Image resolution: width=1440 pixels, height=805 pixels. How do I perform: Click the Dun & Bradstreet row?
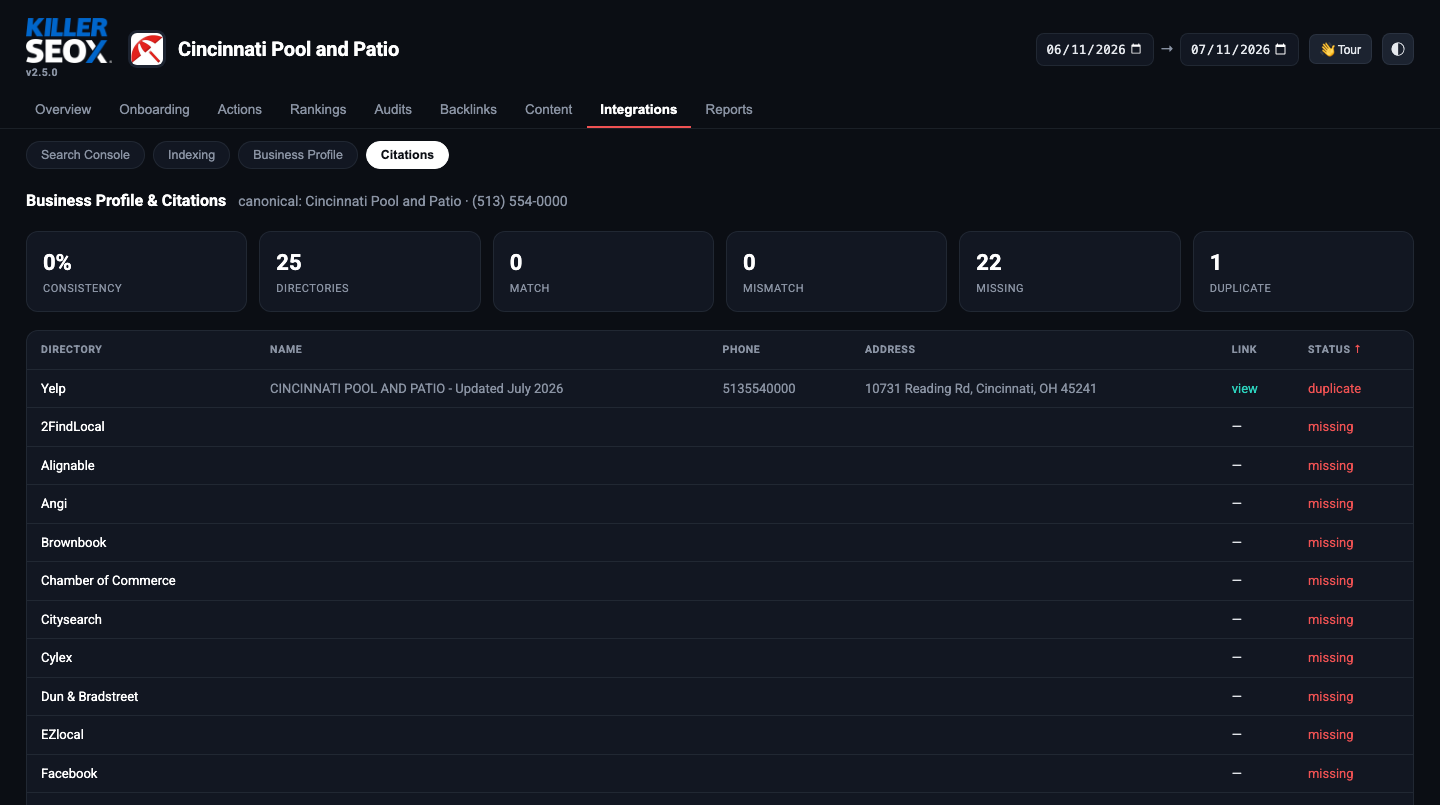720,696
